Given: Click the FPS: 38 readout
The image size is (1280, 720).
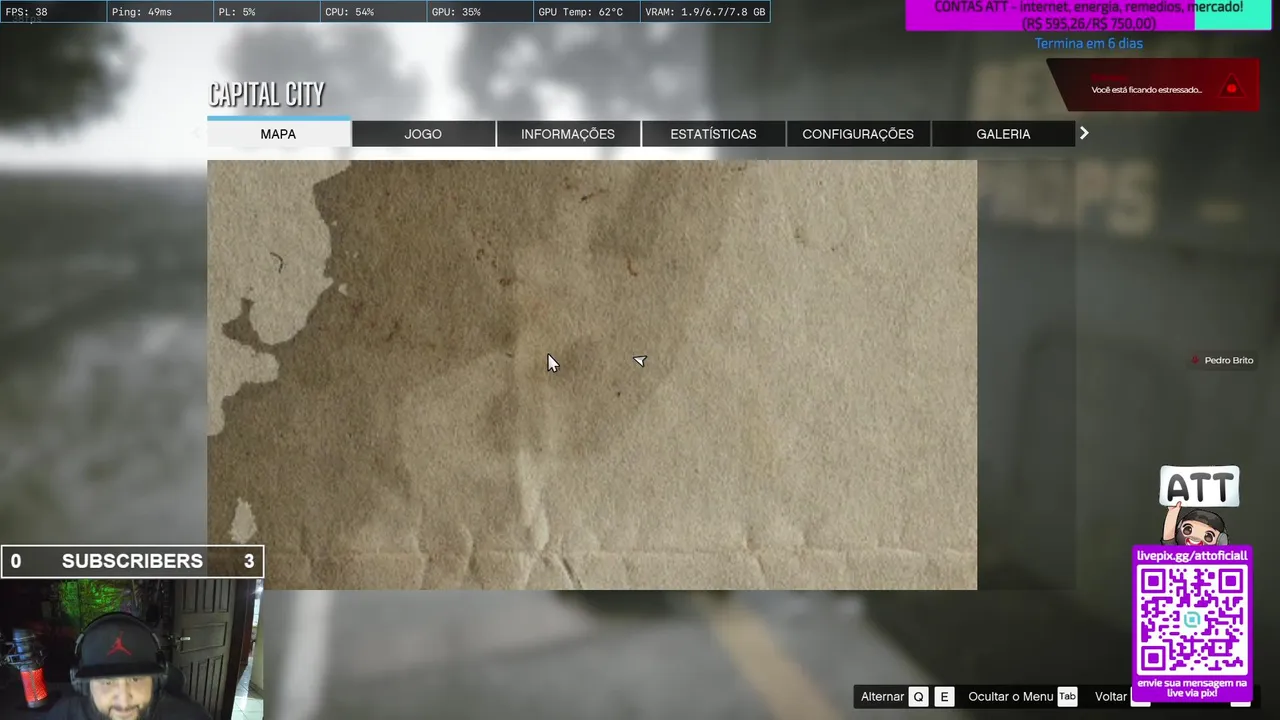Looking at the screenshot, I should [52, 12].
